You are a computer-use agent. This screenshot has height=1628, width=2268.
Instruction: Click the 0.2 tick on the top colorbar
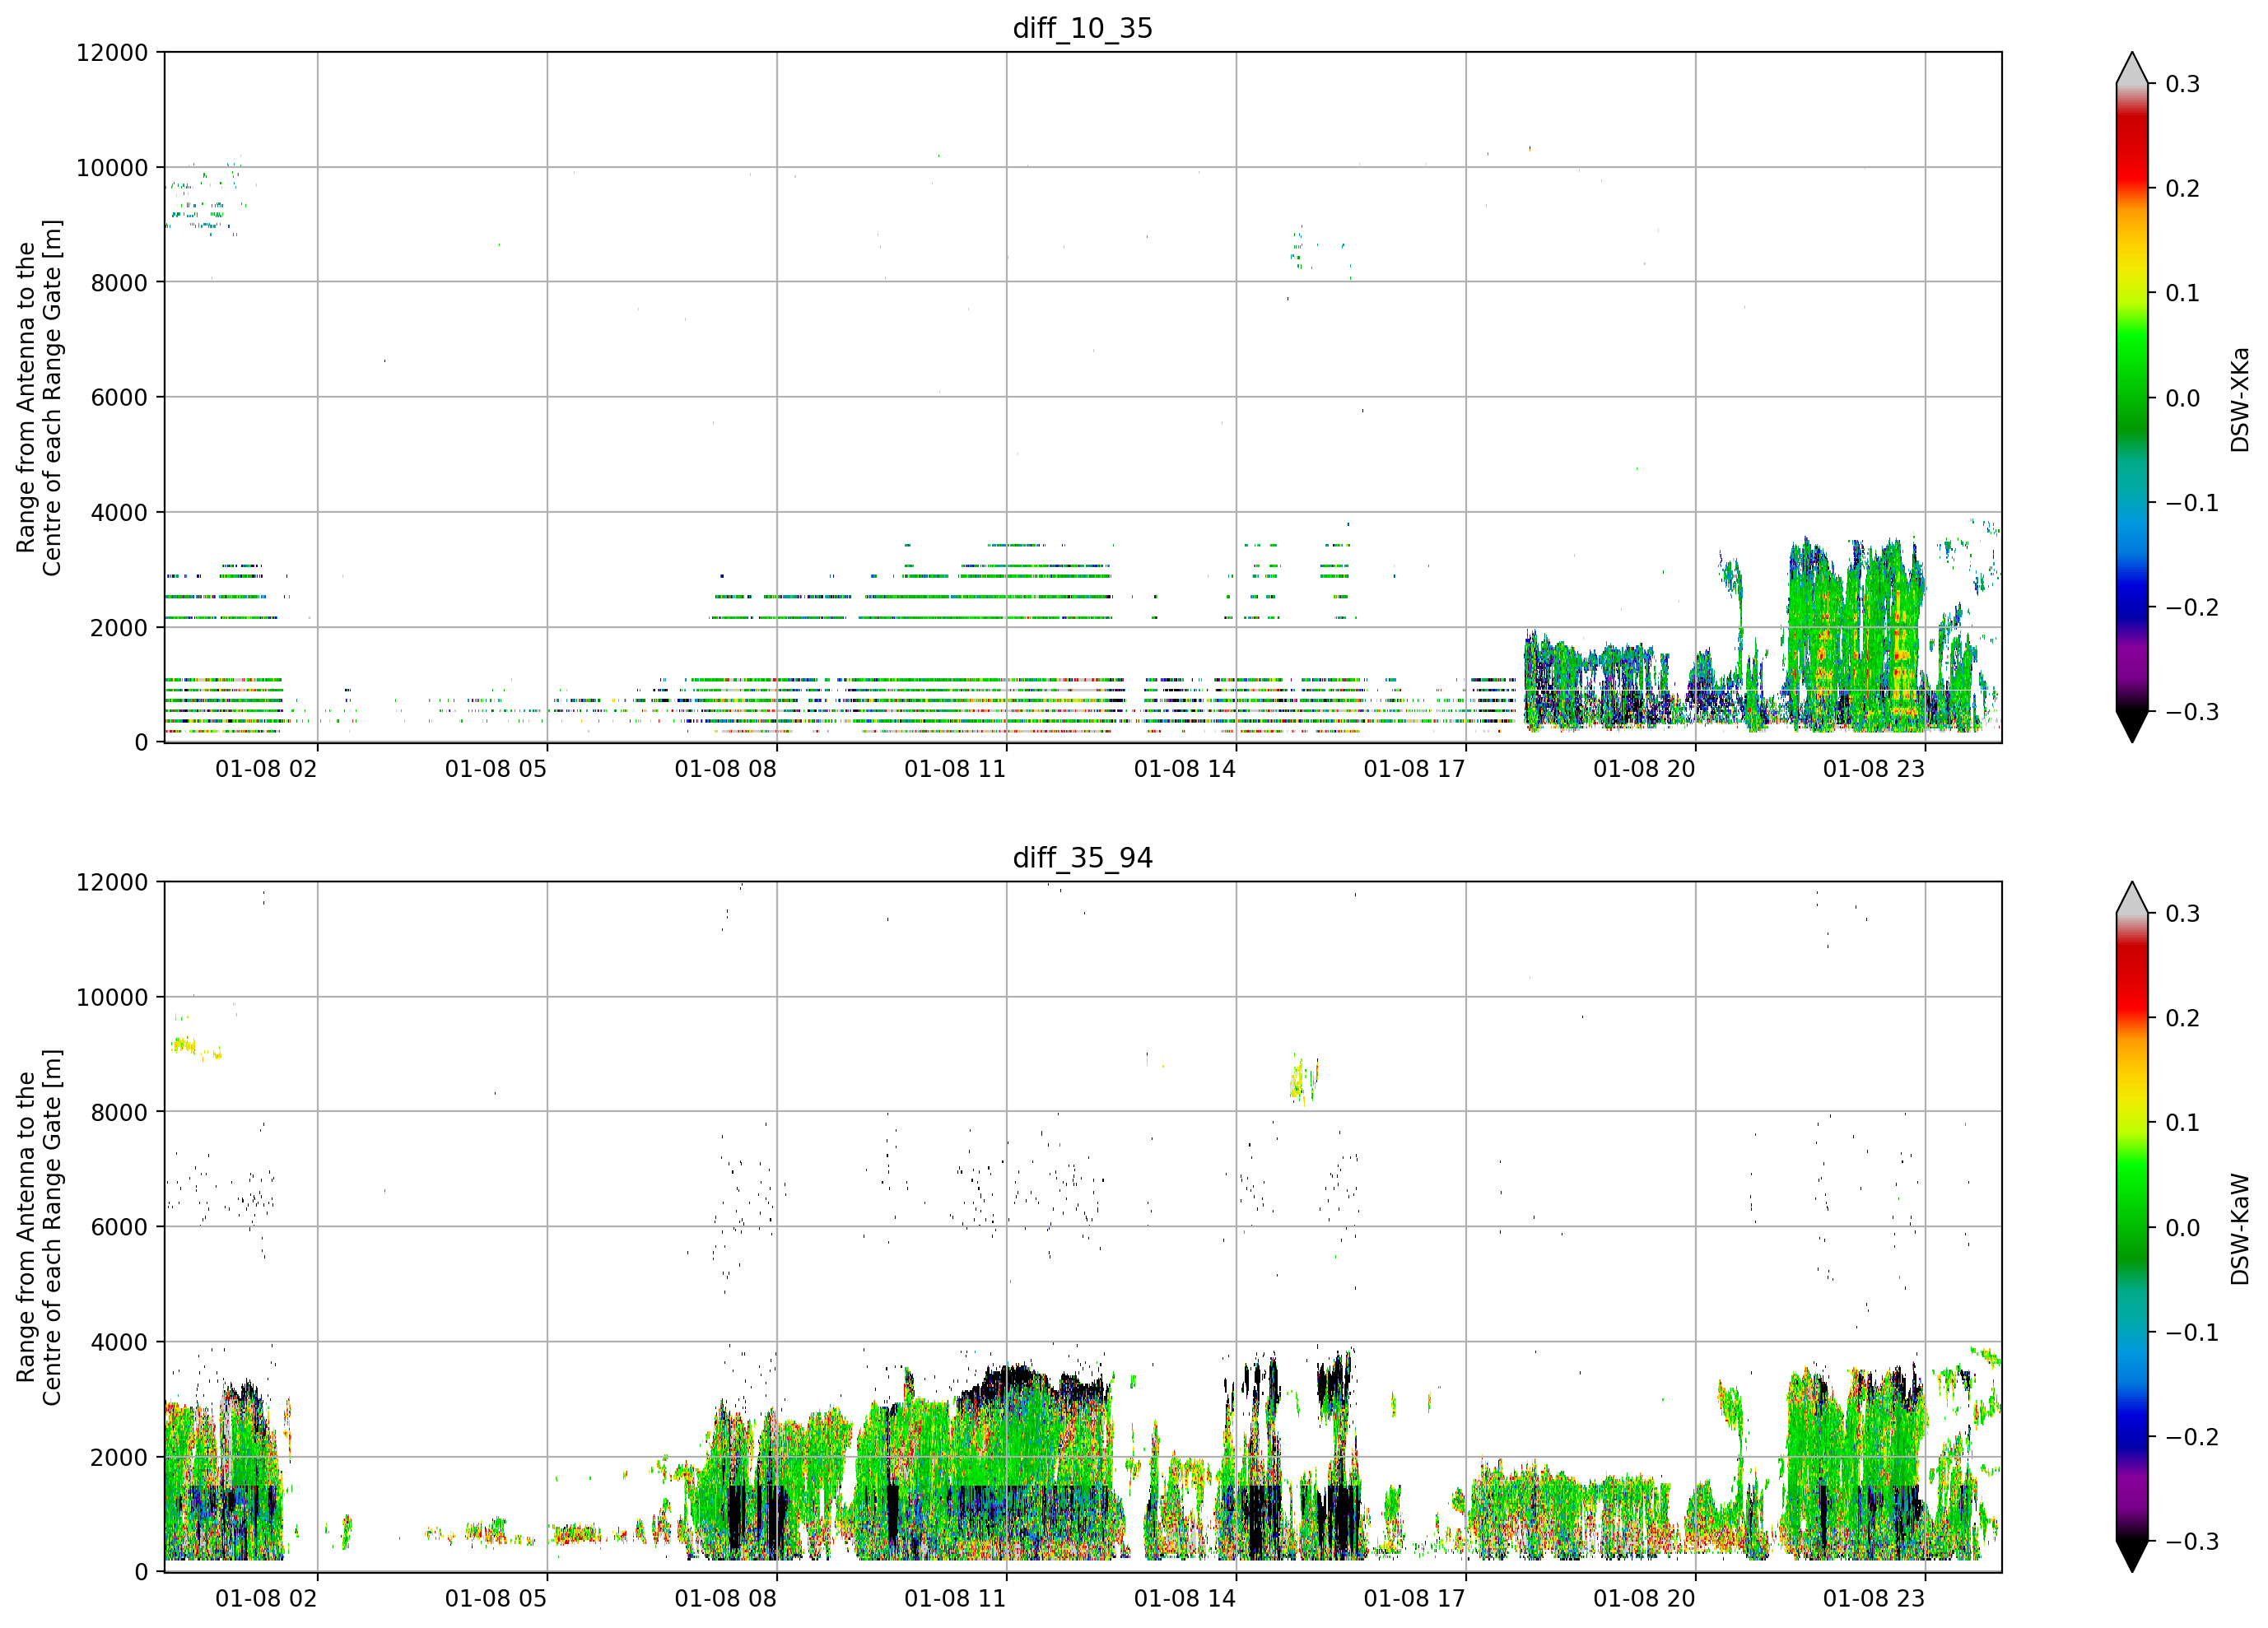tap(2182, 189)
